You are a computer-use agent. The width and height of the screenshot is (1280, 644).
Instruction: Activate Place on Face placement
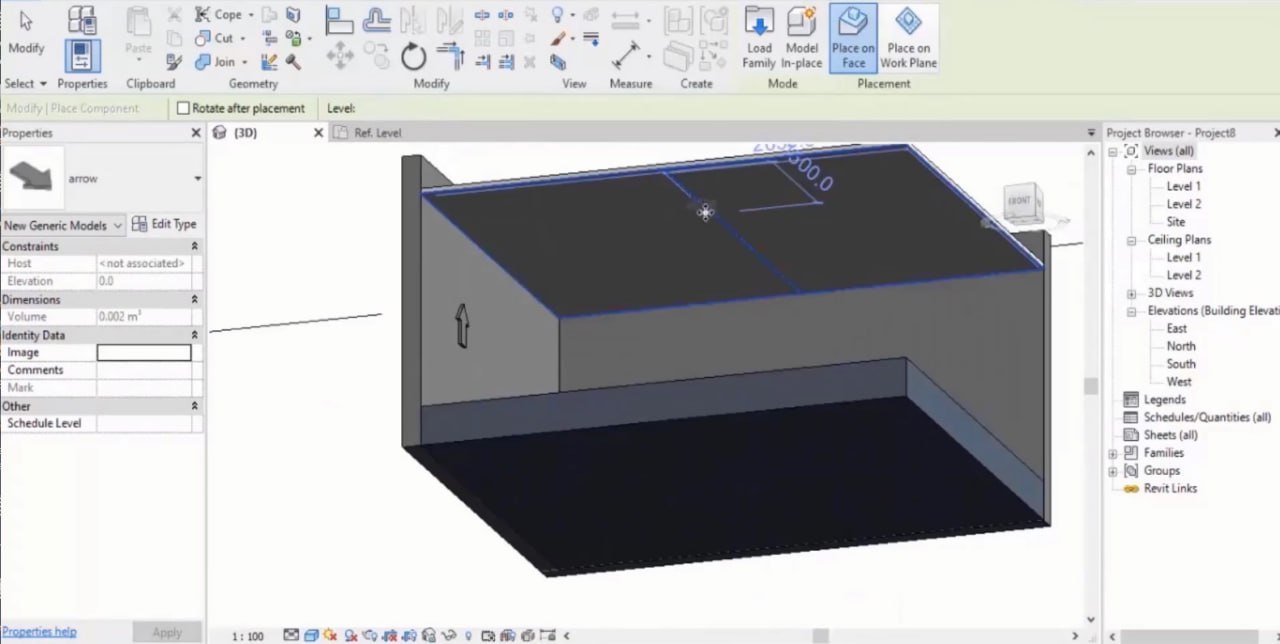tap(853, 38)
